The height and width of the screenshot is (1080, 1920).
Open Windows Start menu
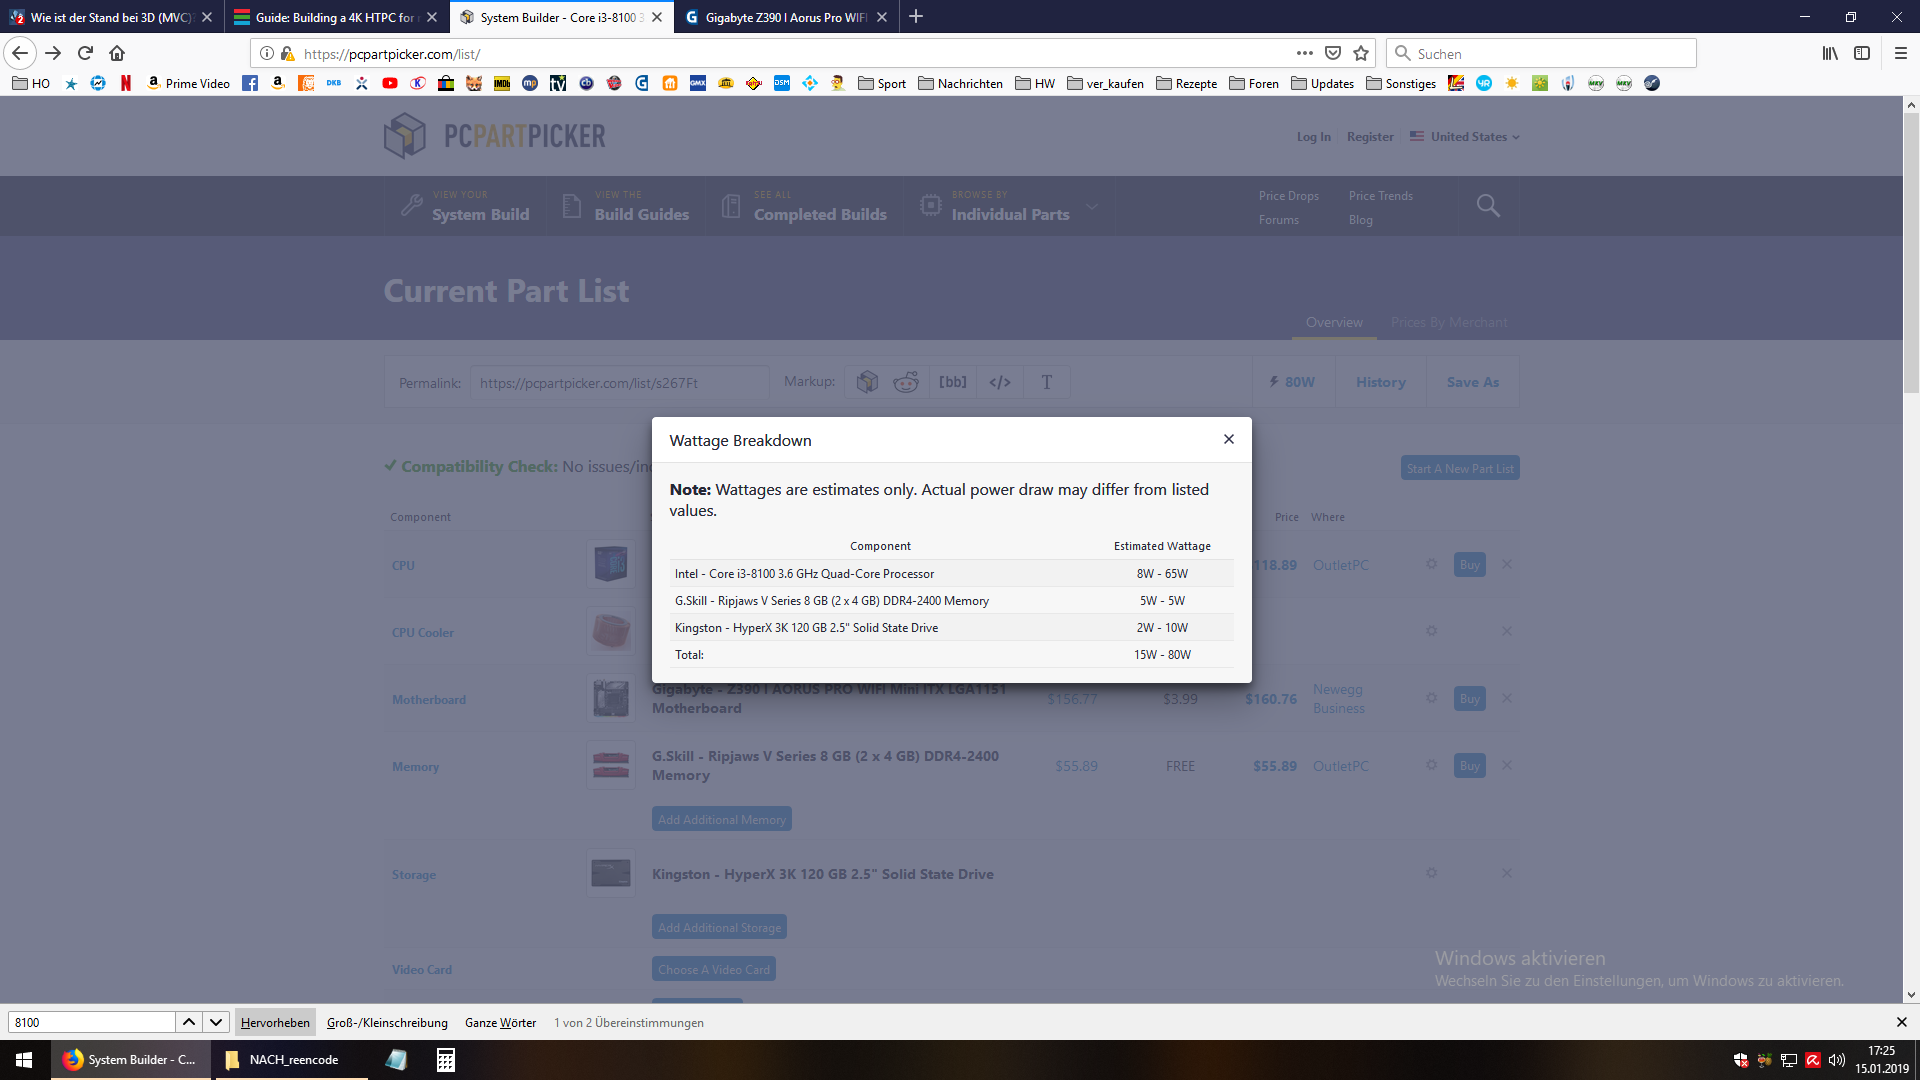[24, 1060]
